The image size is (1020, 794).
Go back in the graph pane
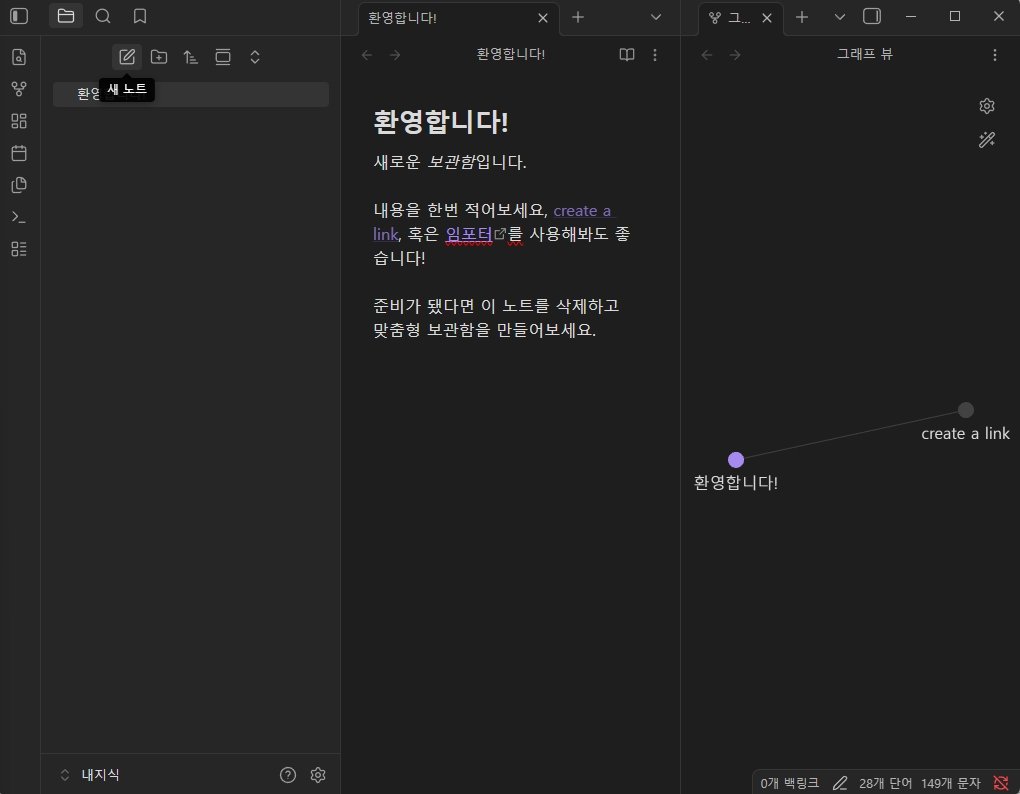706,55
